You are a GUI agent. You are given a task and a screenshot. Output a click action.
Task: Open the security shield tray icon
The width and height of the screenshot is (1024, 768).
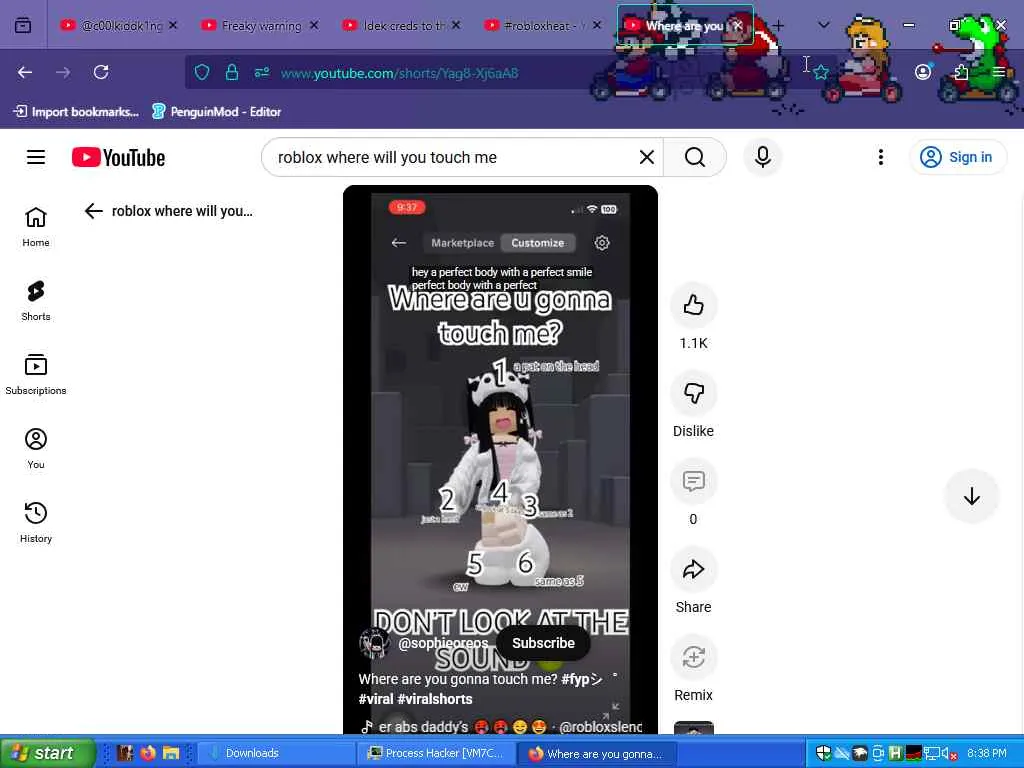pyautogui.click(x=823, y=754)
